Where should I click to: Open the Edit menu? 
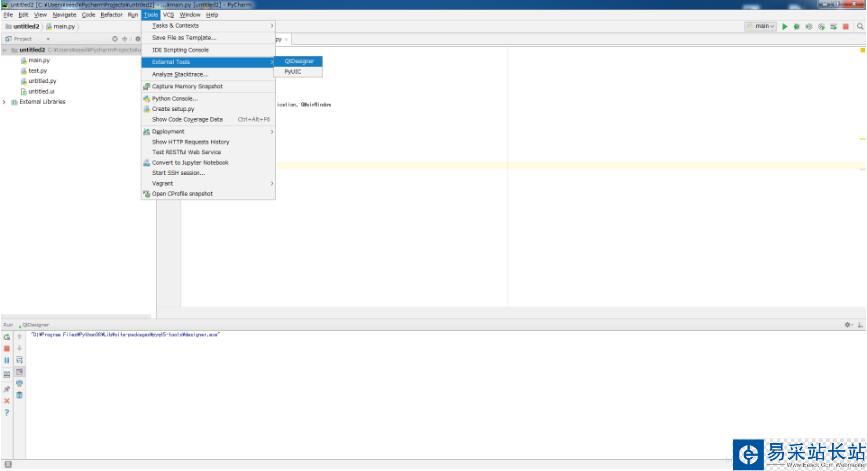point(24,15)
